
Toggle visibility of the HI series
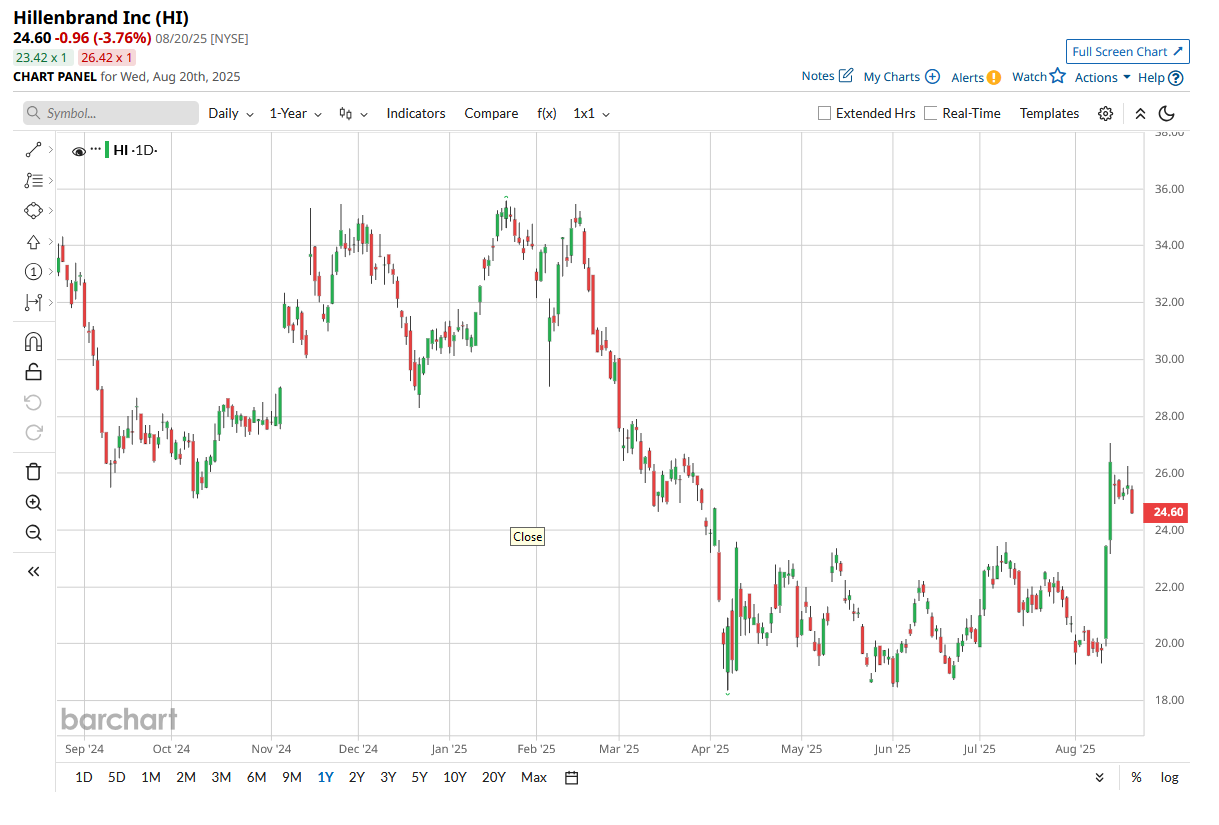(78, 151)
